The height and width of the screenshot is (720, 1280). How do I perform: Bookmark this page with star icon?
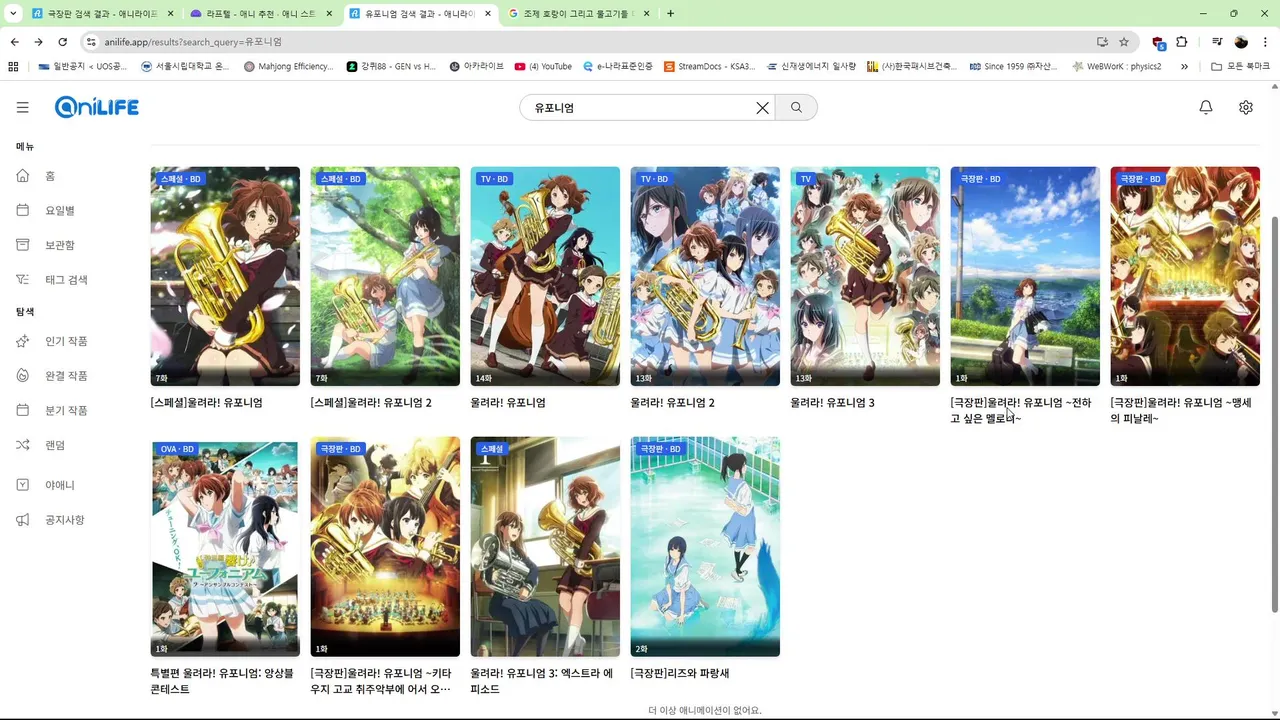[x=1124, y=42]
